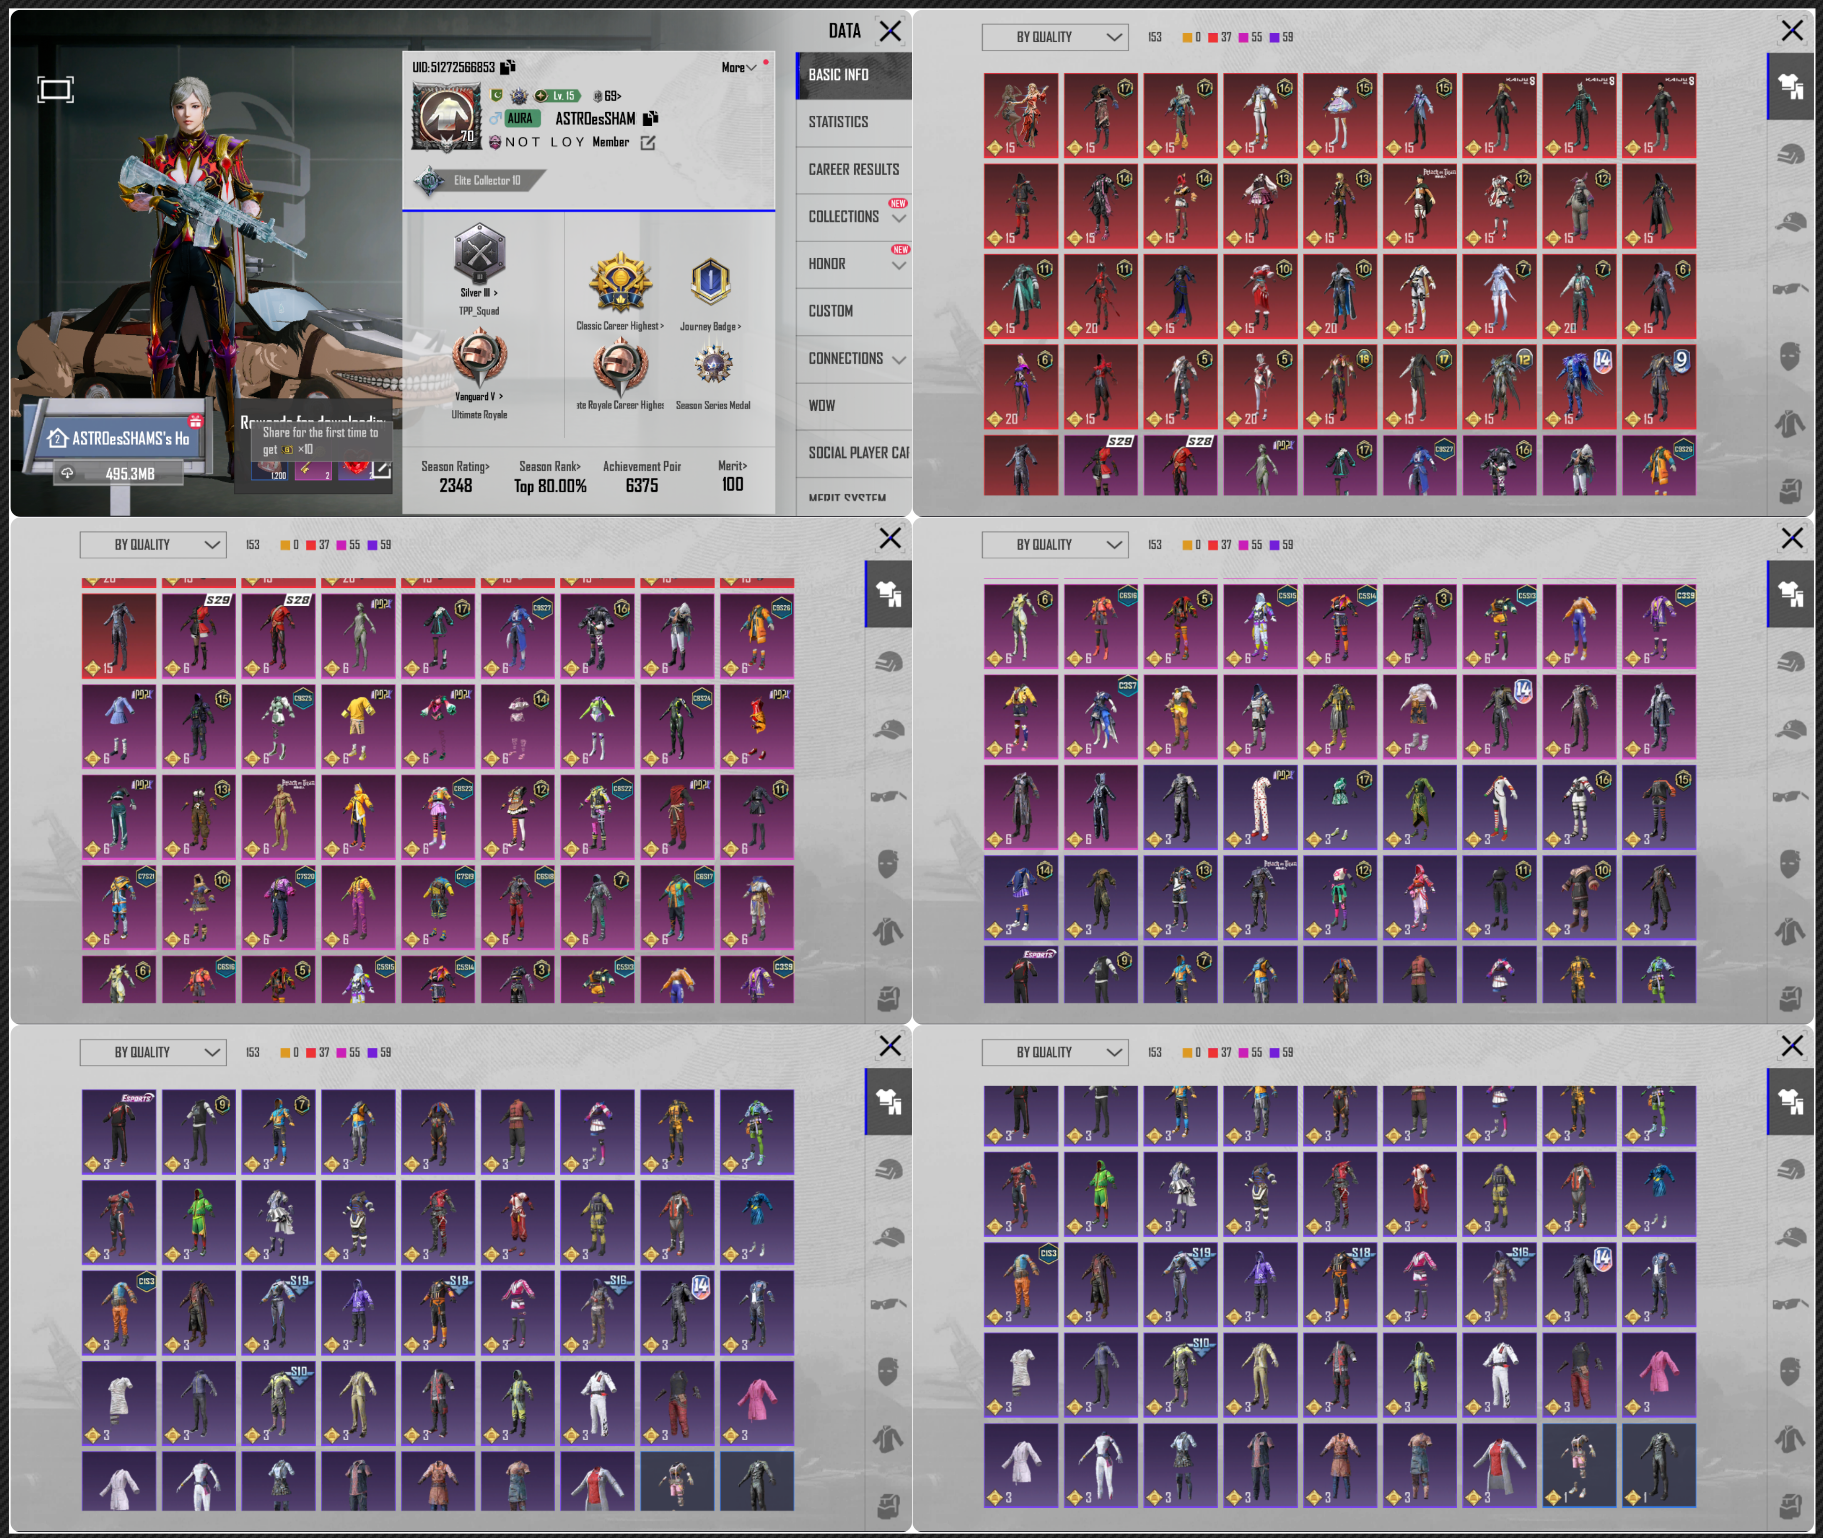1823x1538 pixels.
Task: Close the DATA profile panel
Action: pos(889,31)
